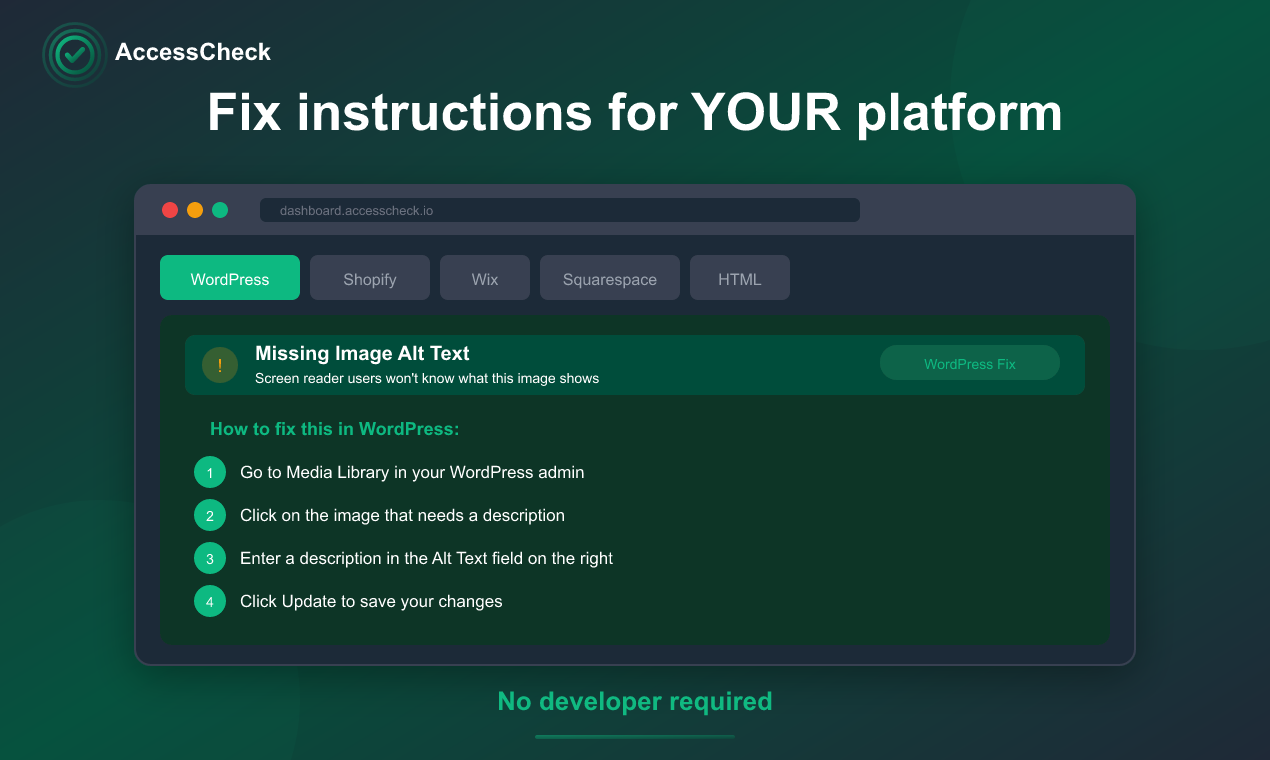This screenshot has width=1270, height=760.
Task: Click the red traffic light dot
Action: click(x=170, y=210)
